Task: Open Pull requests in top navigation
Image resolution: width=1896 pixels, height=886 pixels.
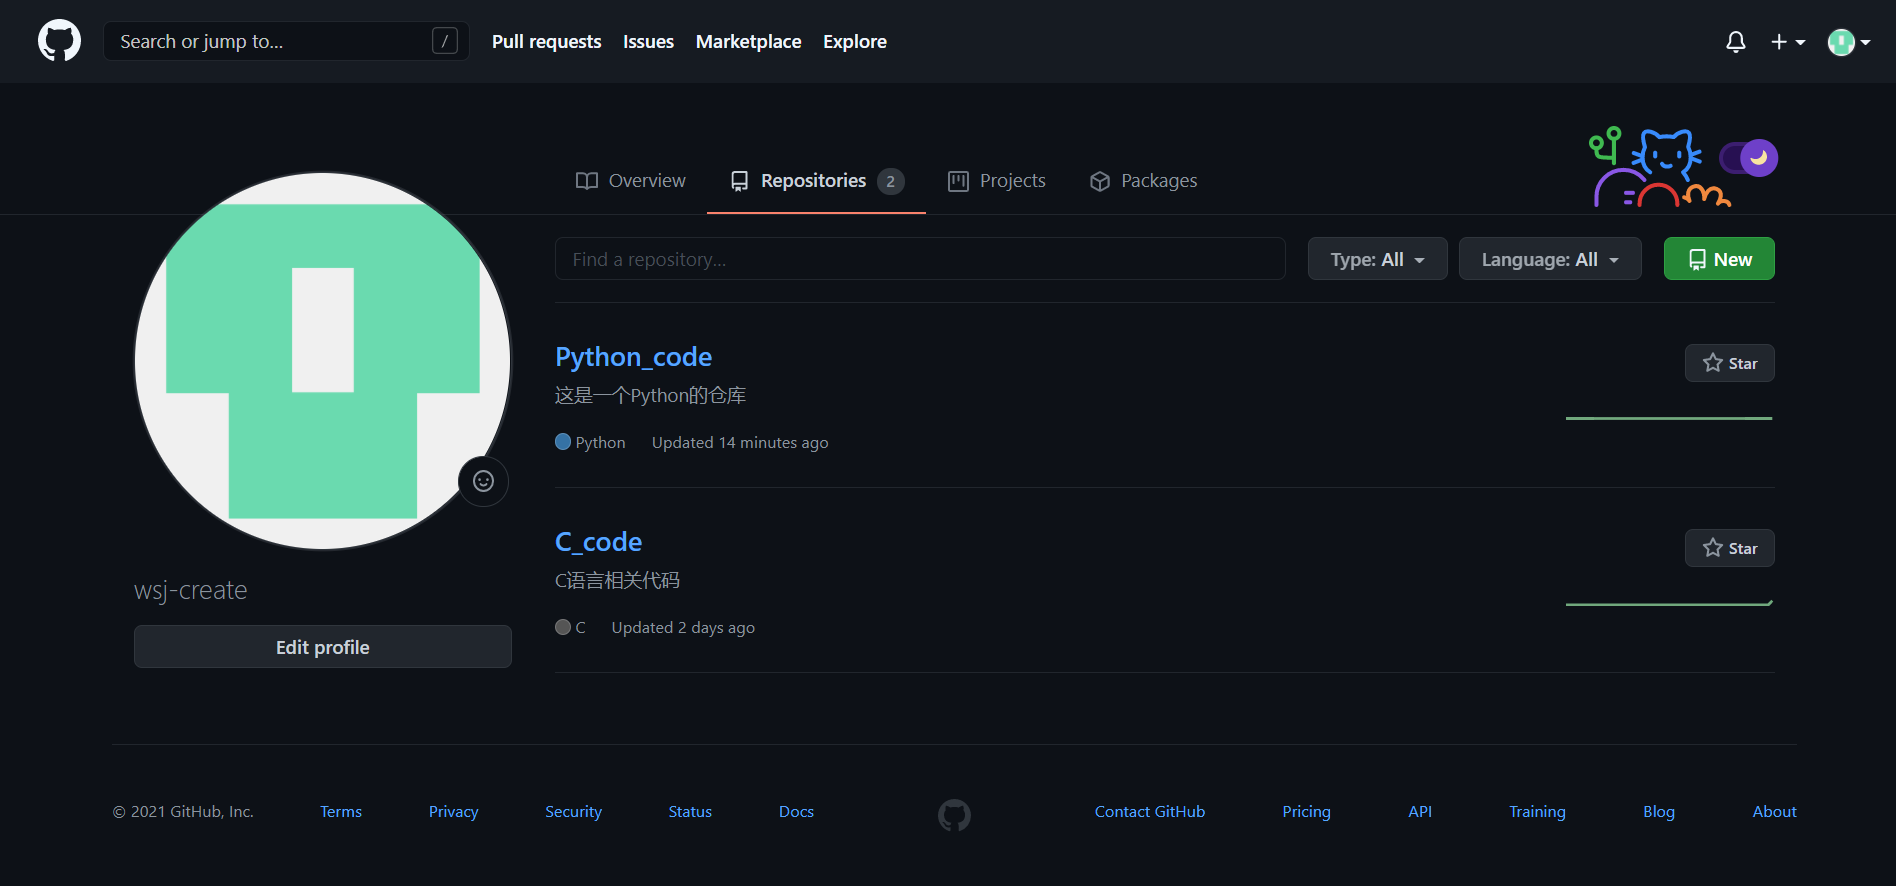Action: [546, 41]
